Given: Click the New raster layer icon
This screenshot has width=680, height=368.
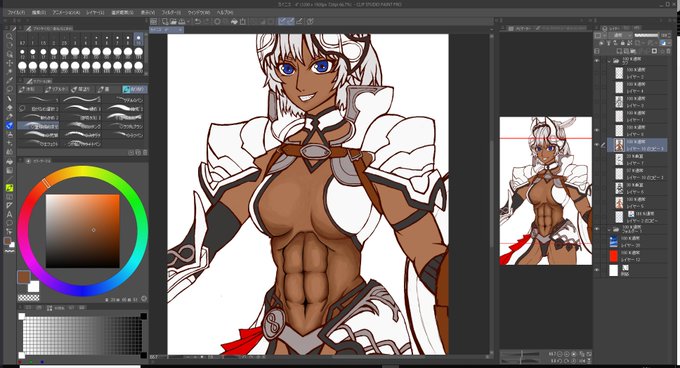Looking at the screenshot, I should [620, 51].
